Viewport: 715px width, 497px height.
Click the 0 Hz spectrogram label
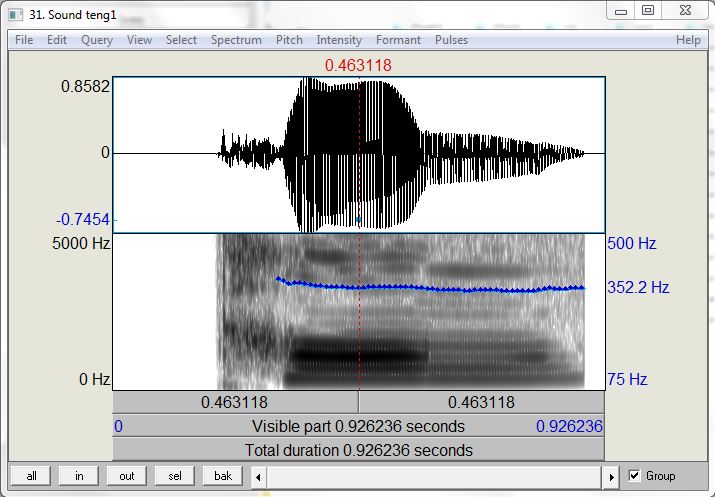tap(94, 379)
